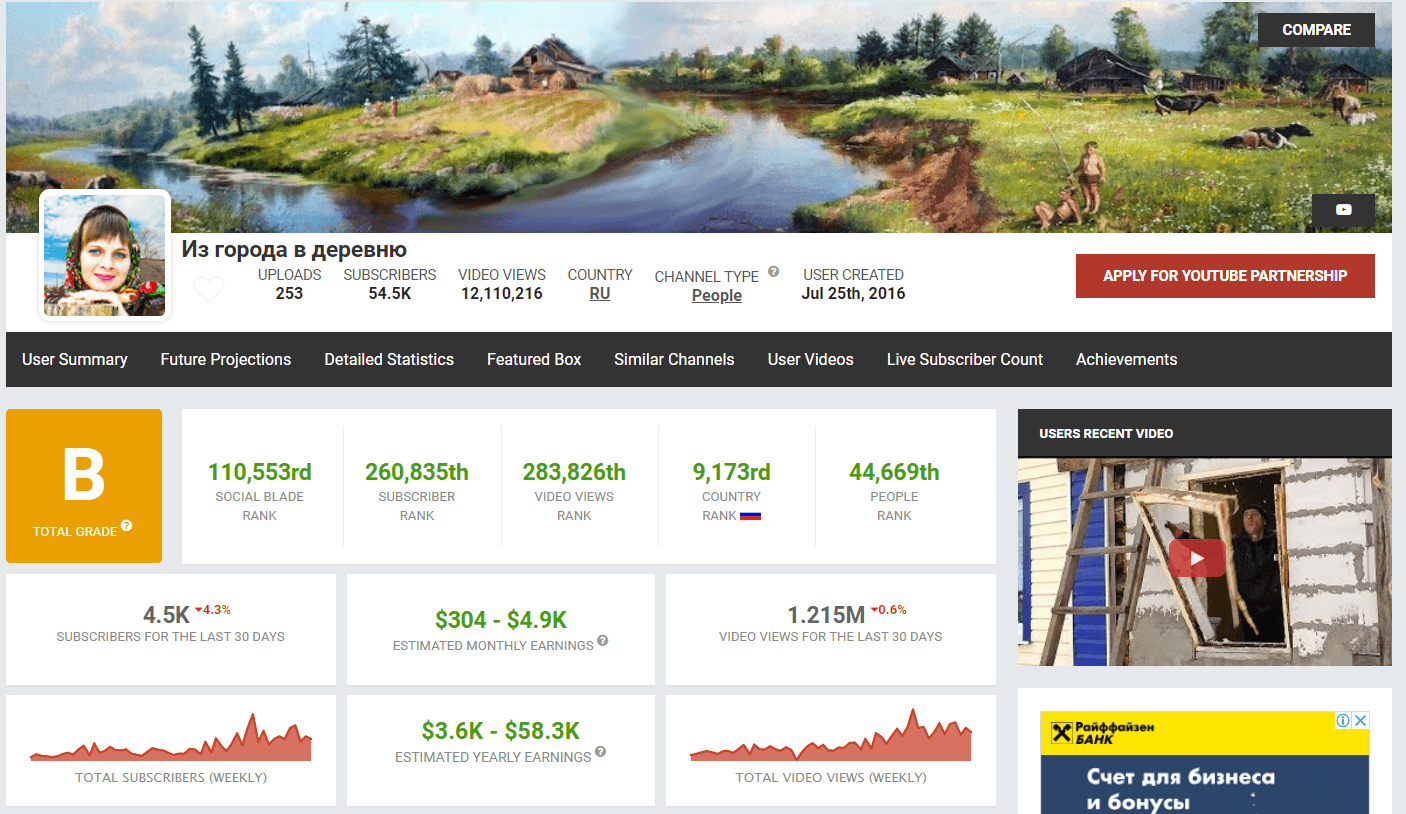Click the Total Grade question mark icon
1406x814 pixels.
pos(127,526)
